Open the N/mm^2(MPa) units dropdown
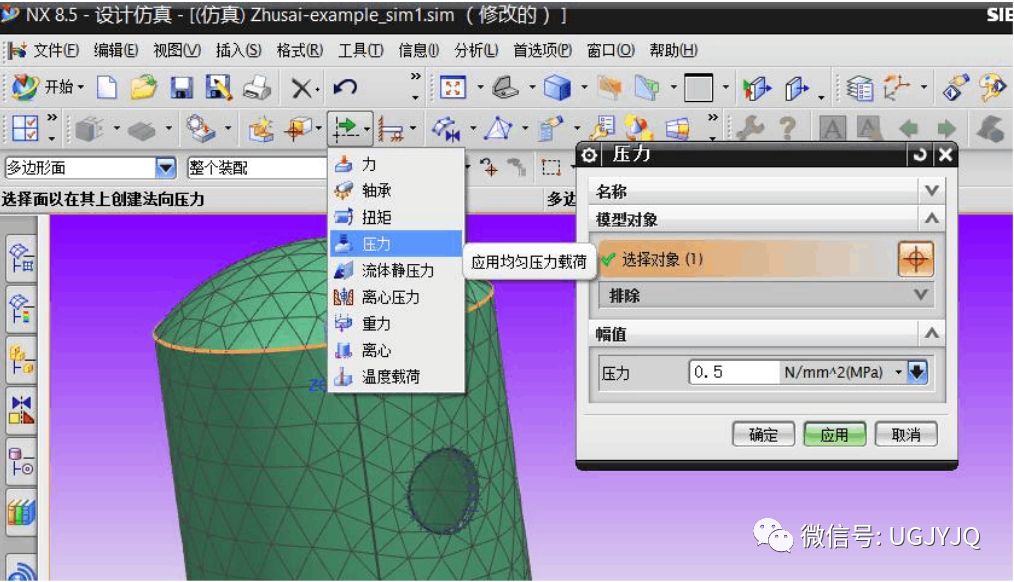1014x582 pixels. pos(898,372)
